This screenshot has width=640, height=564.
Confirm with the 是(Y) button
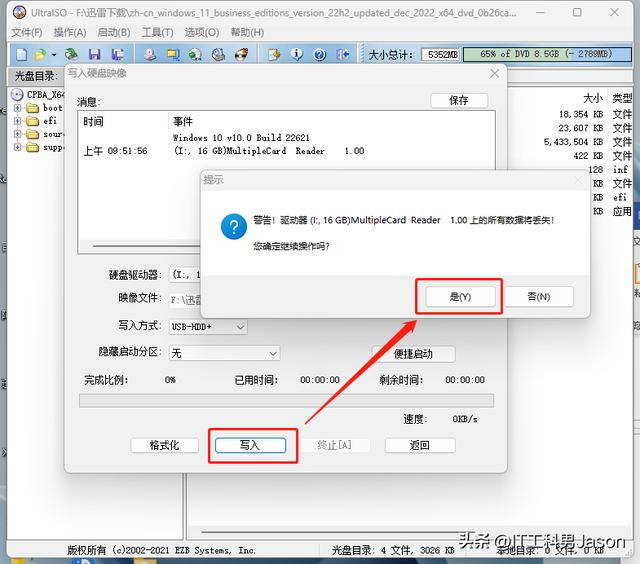click(460, 297)
